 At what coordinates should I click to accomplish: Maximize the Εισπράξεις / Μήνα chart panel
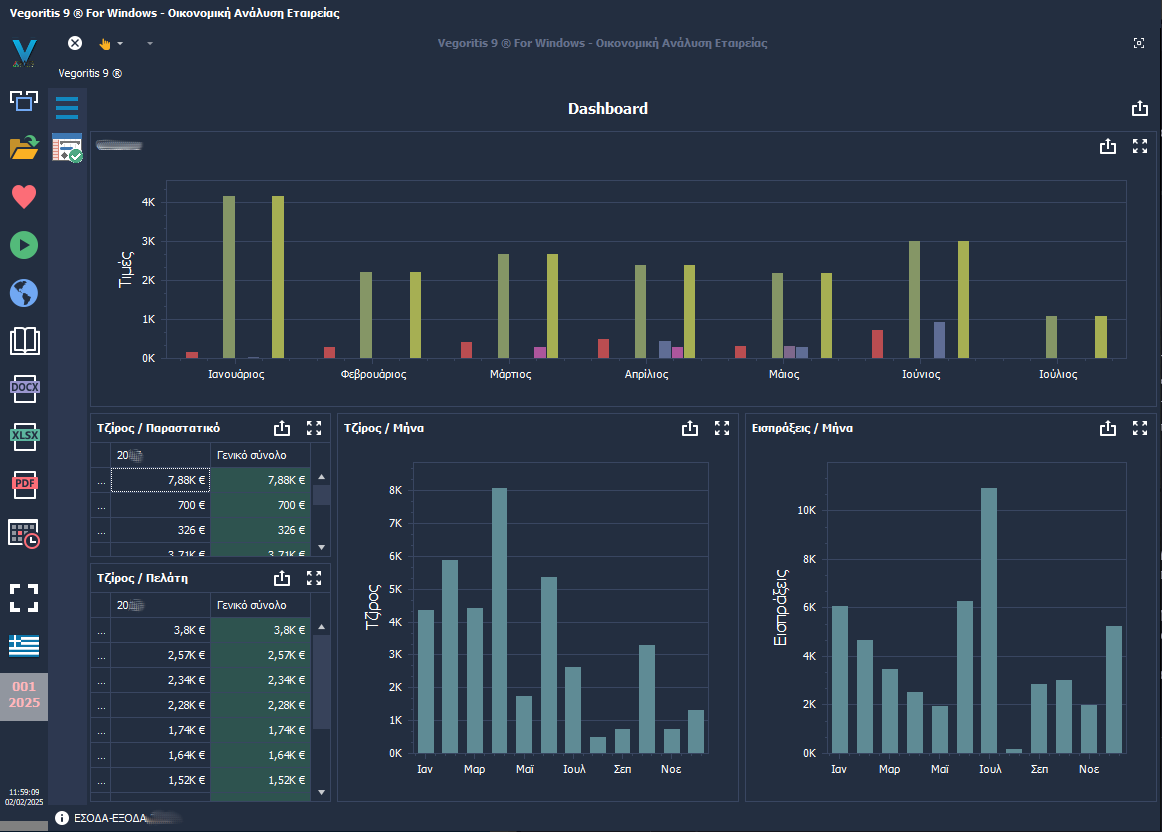[x=1139, y=428]
